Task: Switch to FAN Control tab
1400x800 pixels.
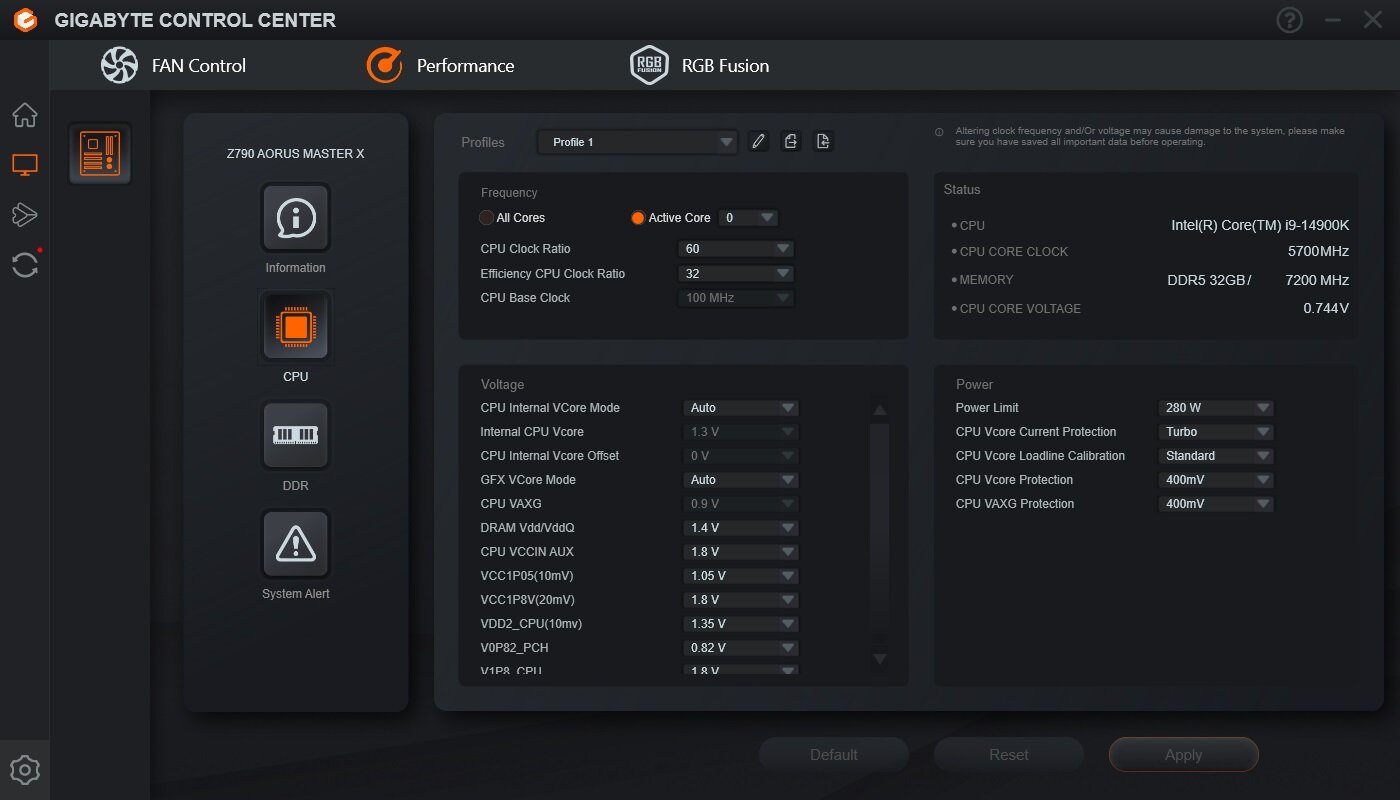Action: tap(173, 65)
